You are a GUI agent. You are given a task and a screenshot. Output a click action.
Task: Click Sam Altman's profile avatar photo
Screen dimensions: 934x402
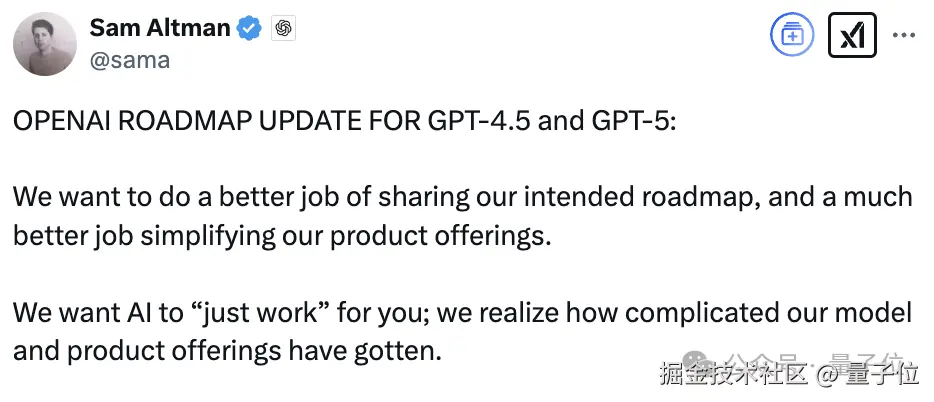point(45,42)
